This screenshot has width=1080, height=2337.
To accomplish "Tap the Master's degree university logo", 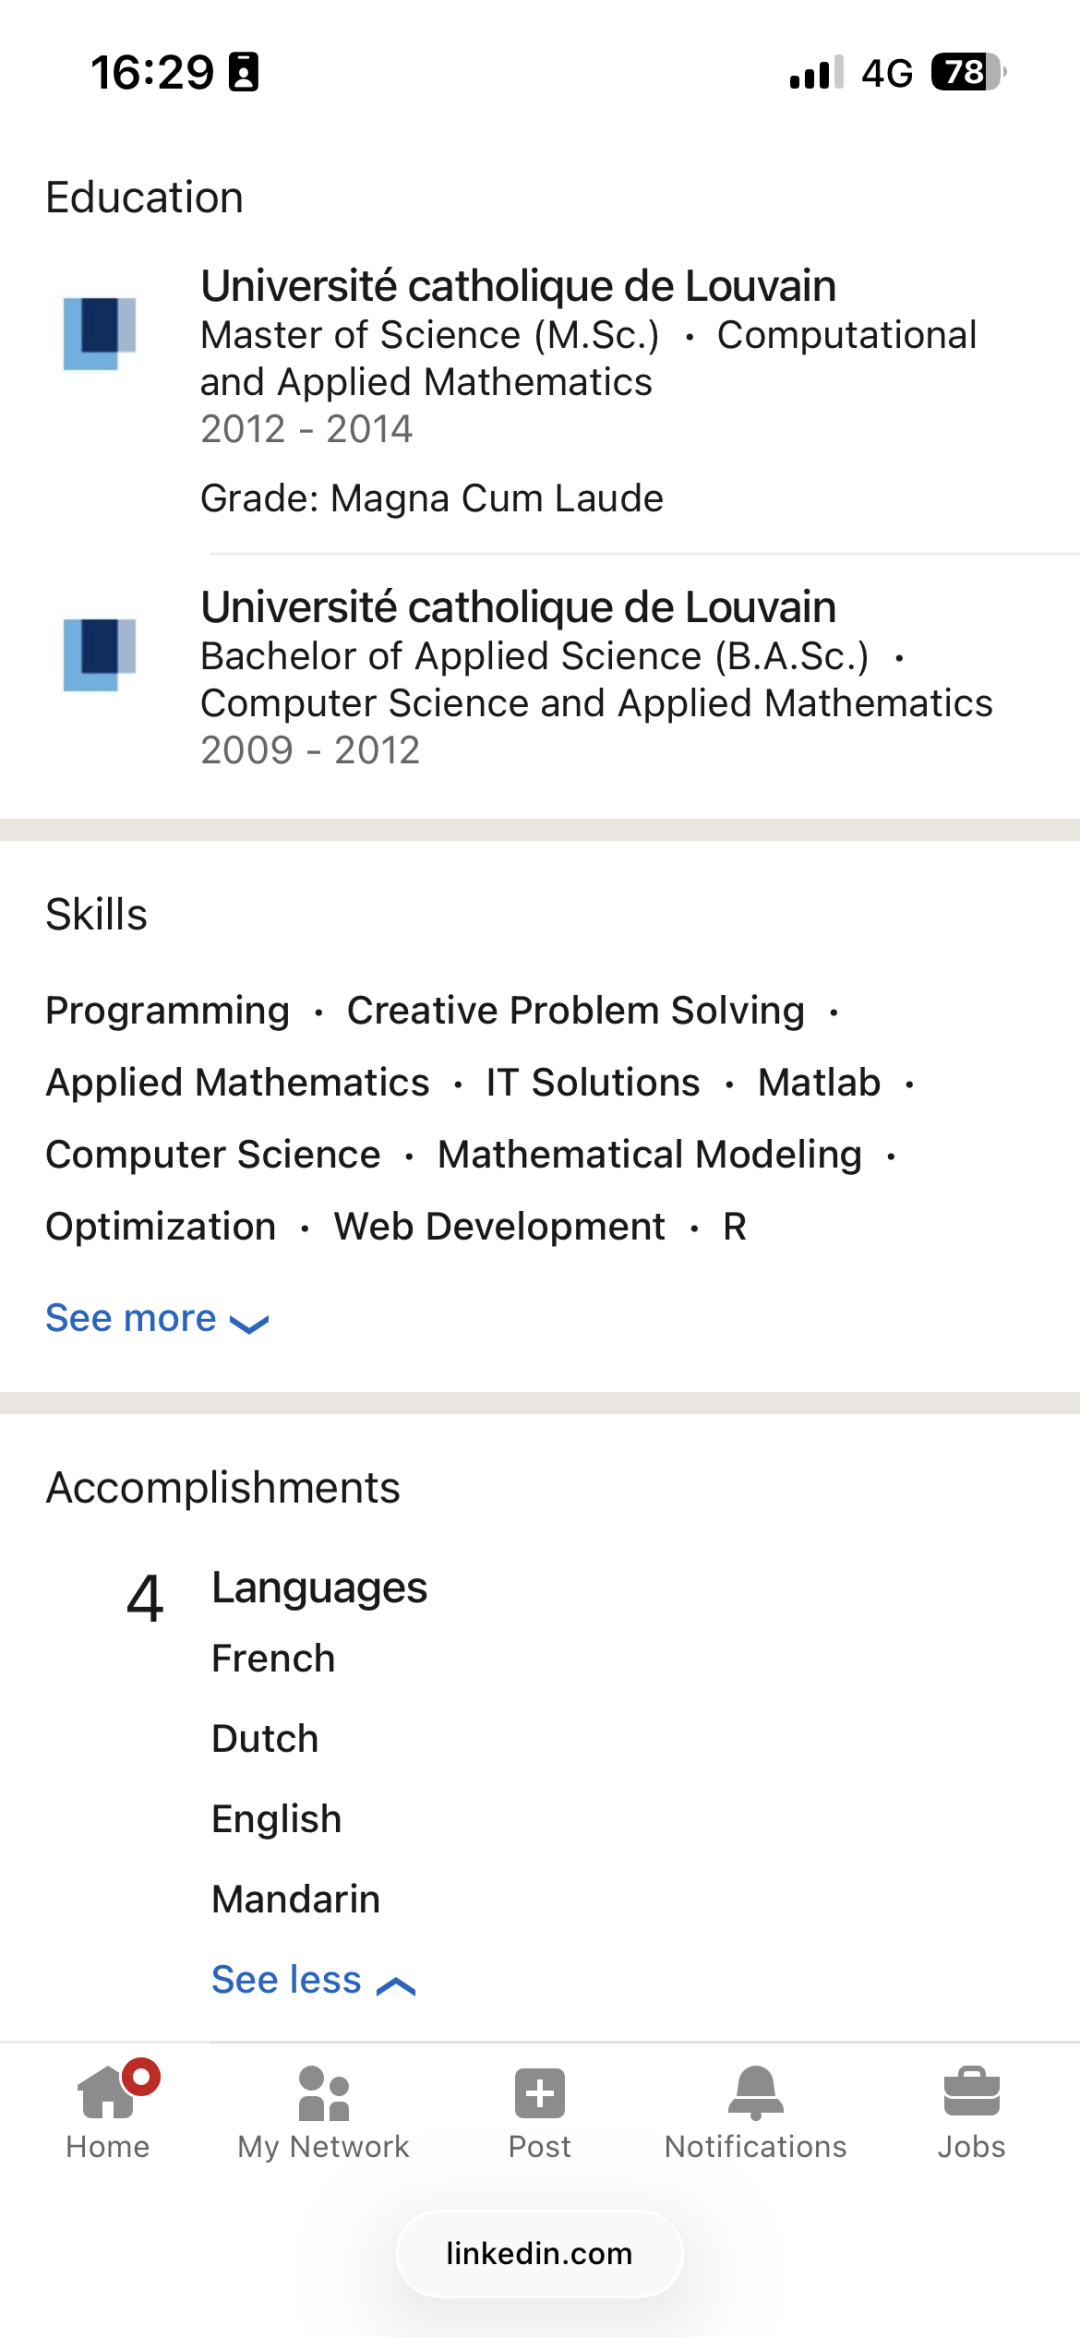I will (x=99, y=333).
